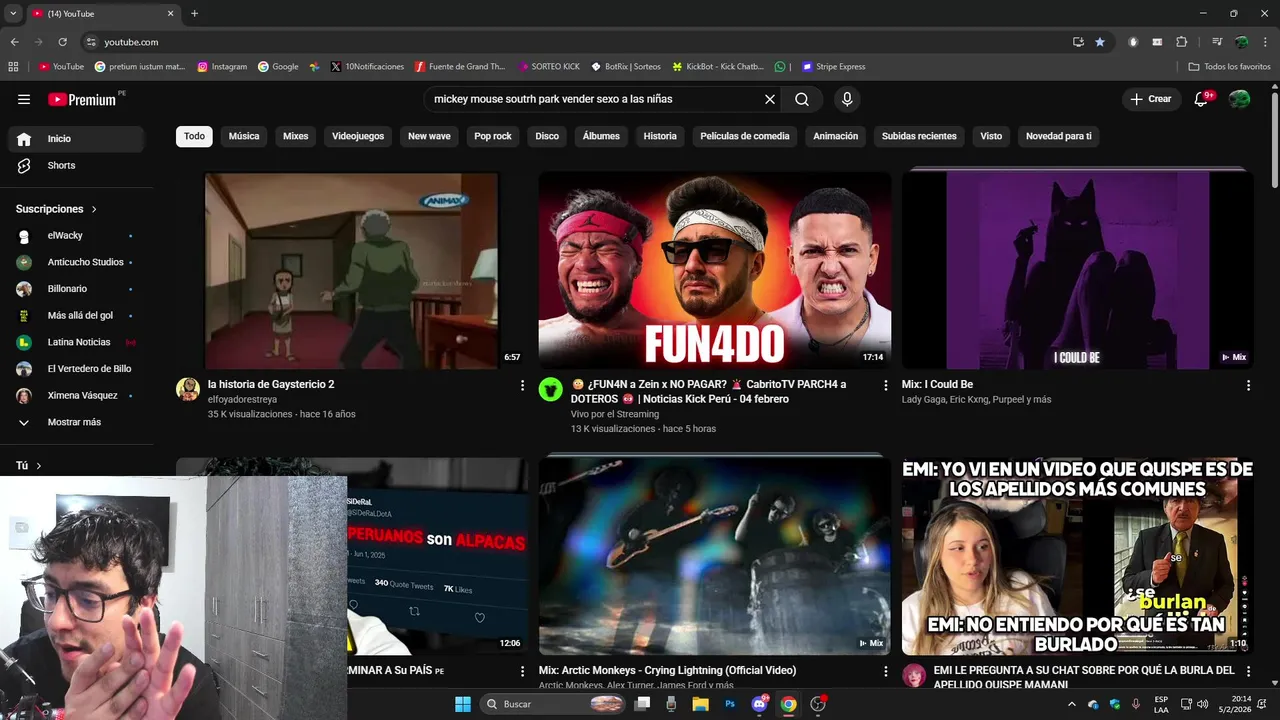1280x720 pixels.
Task: Reload the page in Chrome
Action: tap(62, 42)
